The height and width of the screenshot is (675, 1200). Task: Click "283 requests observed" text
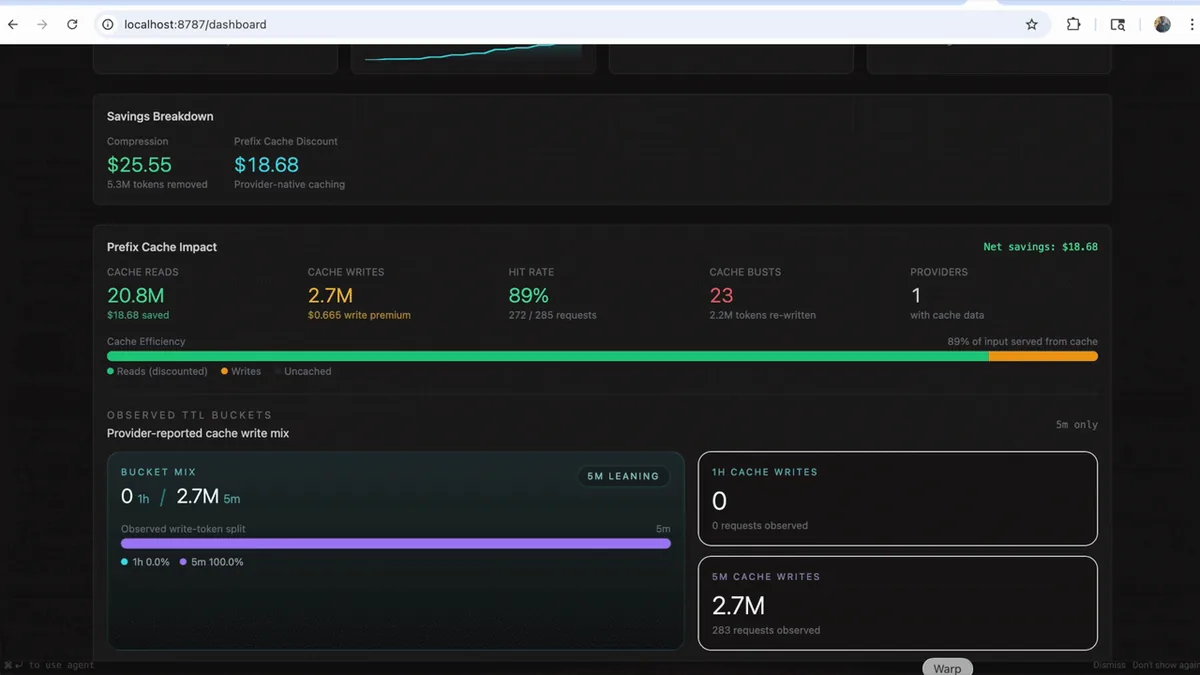click(766, 630)
